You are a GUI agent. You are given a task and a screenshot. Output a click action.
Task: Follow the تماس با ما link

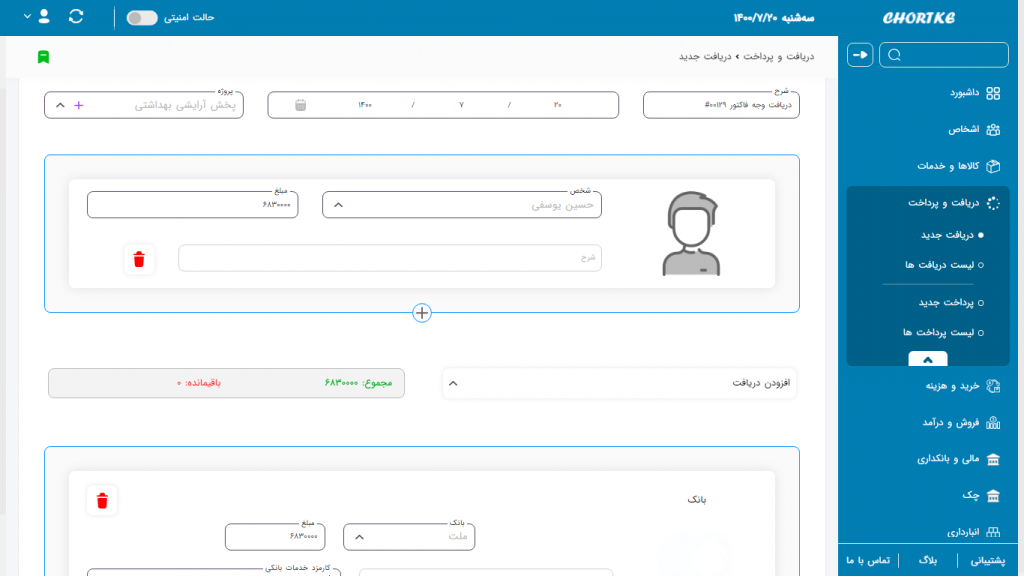[866, 562]
